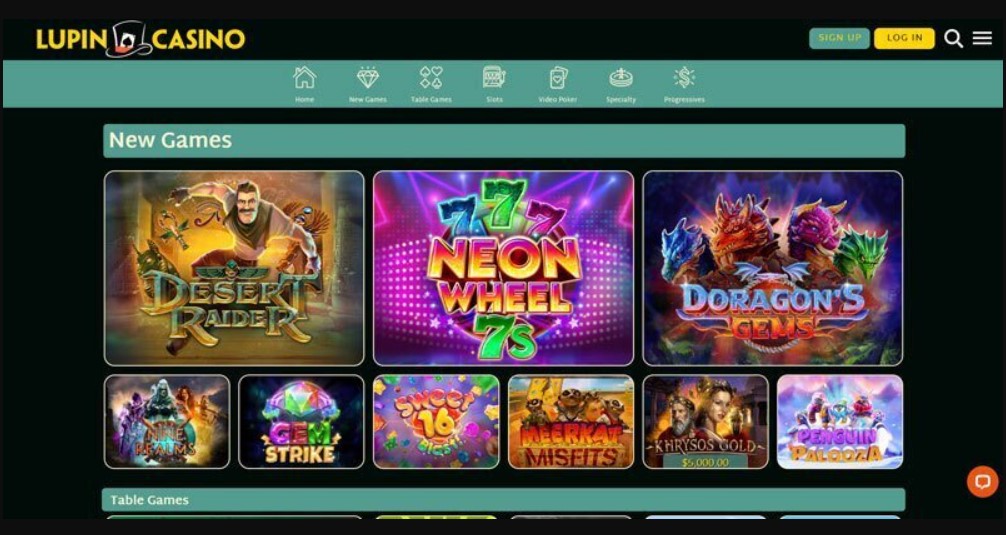Open the Home house icon

click(x=304, y=78)
